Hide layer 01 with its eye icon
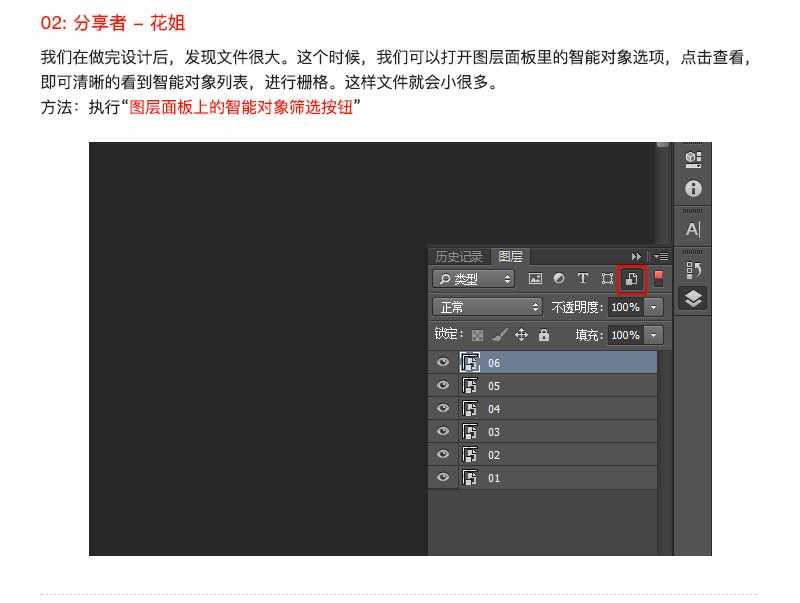The height and width of the screenshot is (603, 800). coord(443,478)
